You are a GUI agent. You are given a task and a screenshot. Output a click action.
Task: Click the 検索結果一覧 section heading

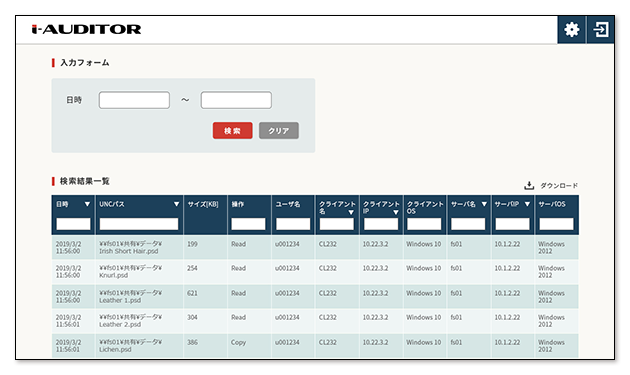pos(84,181)
